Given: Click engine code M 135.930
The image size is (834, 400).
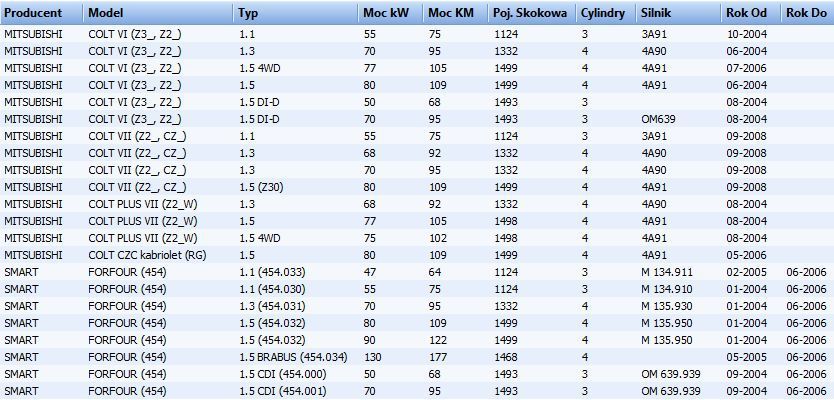Looking at the screenshot, I should pos(667,306).
